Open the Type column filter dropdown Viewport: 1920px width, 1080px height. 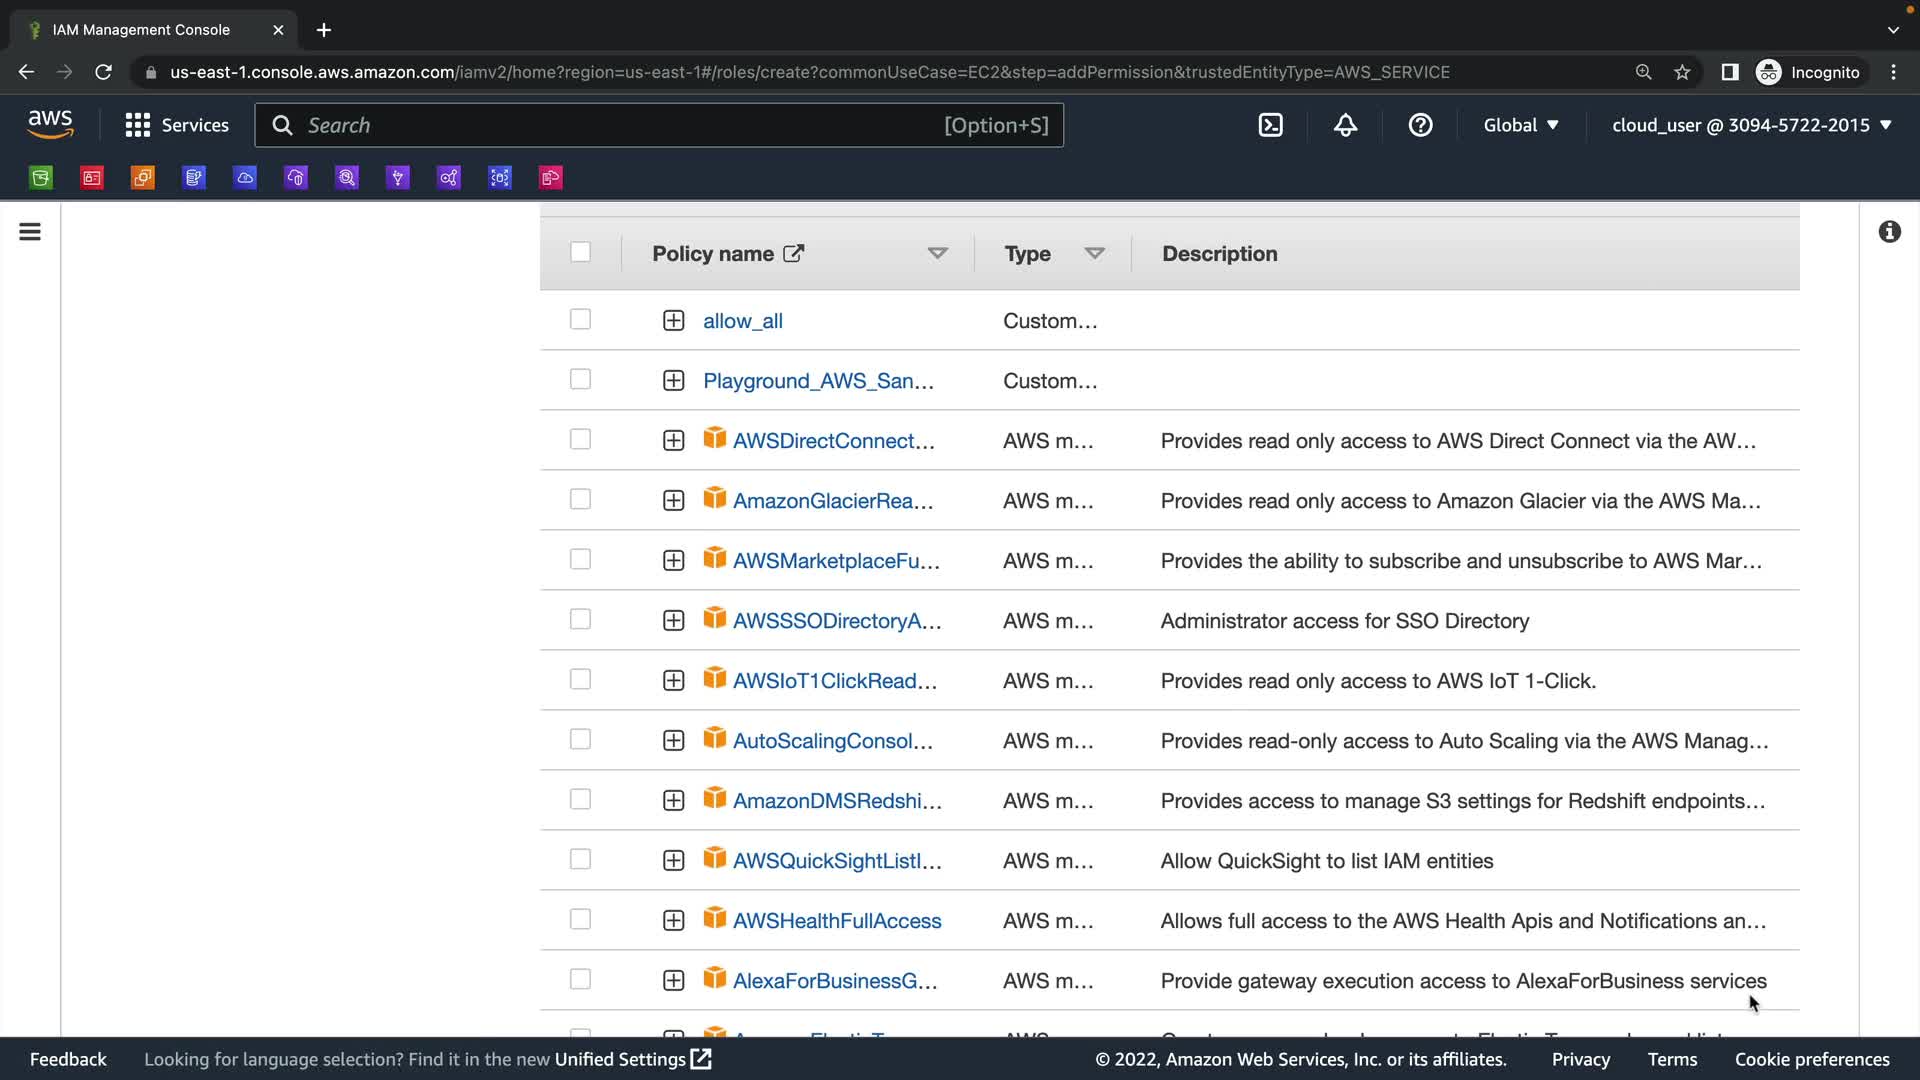point(1094,253)
